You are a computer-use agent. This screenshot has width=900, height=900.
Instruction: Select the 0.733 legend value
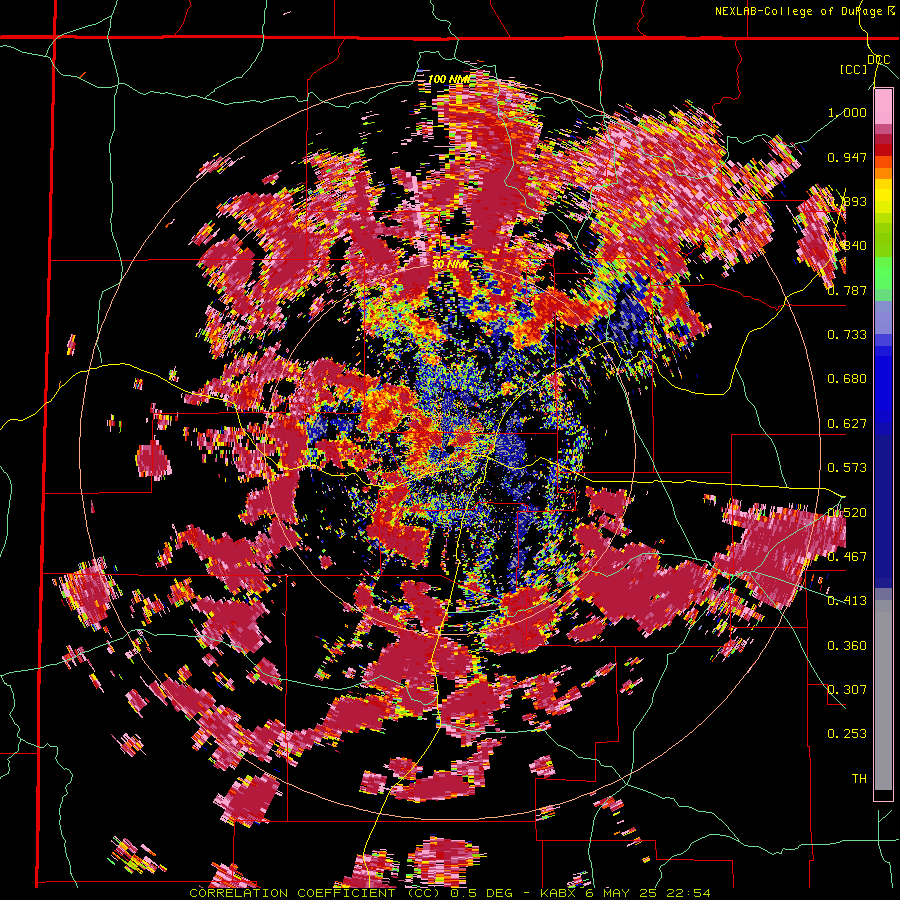click(847, 335)
